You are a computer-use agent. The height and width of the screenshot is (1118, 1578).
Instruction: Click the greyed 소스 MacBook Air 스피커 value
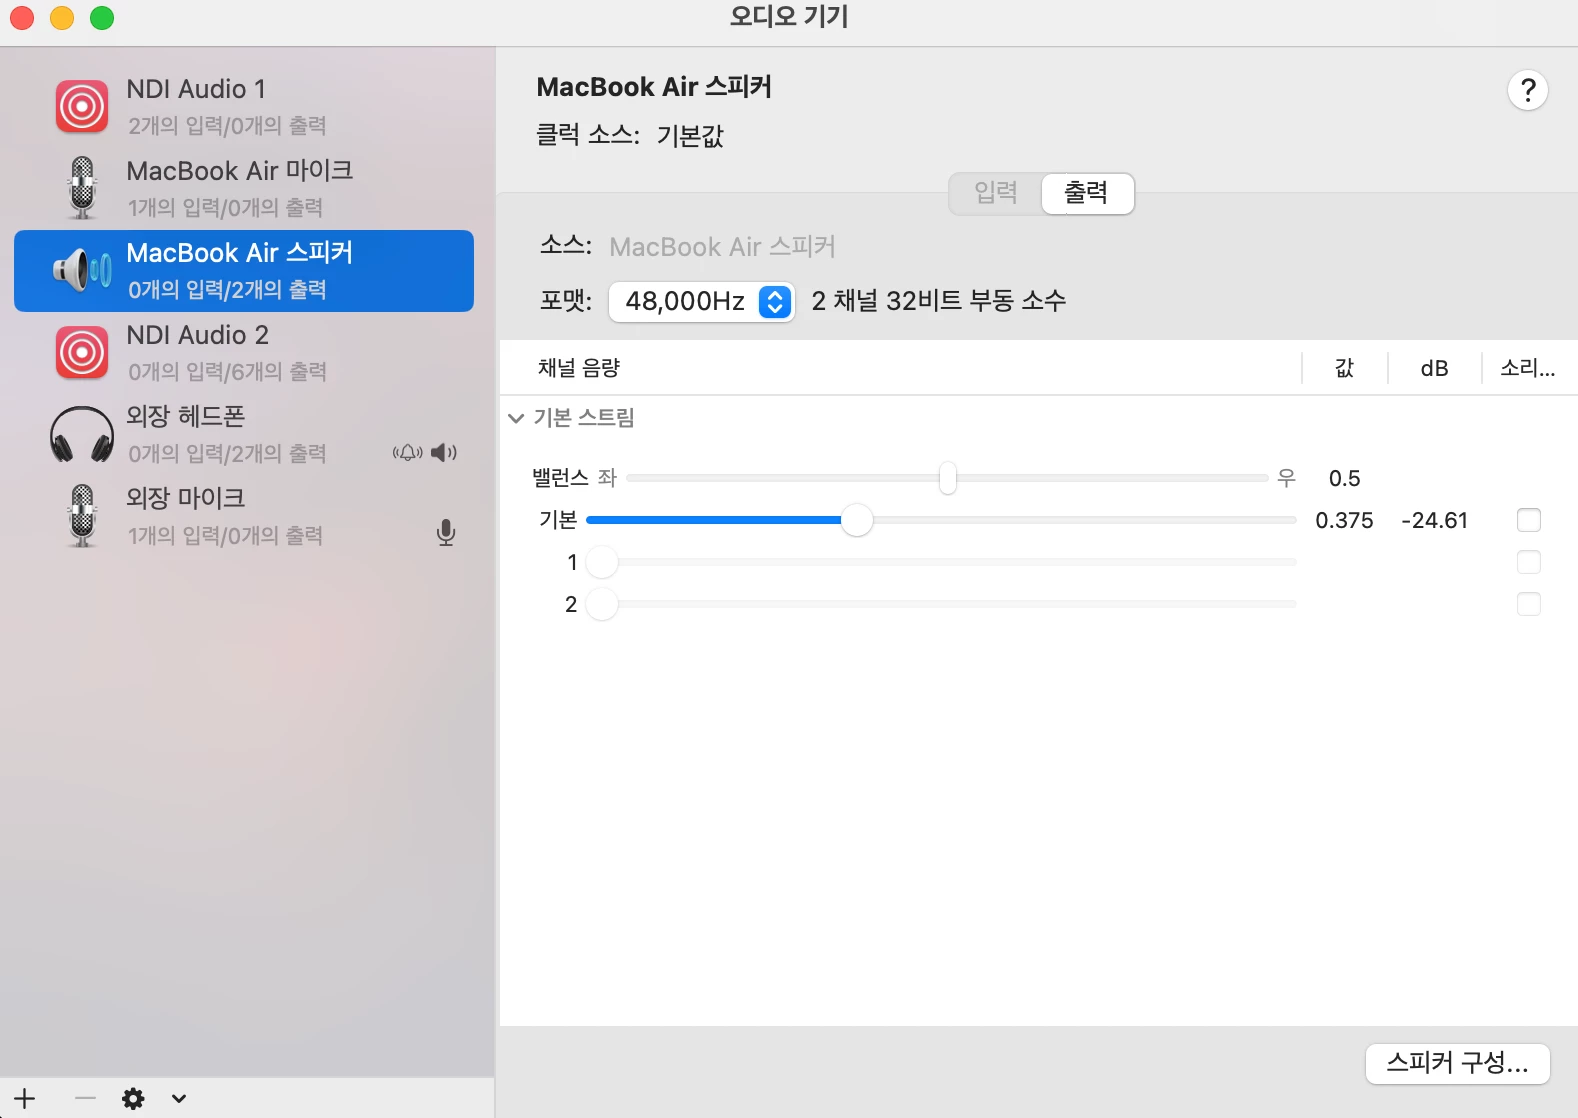pos(722,247)
